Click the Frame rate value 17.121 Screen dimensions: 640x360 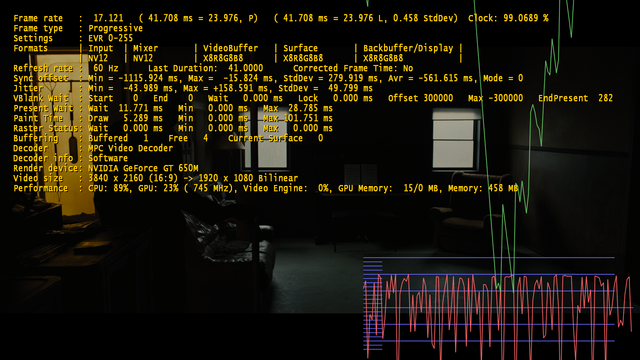point(108,18)
